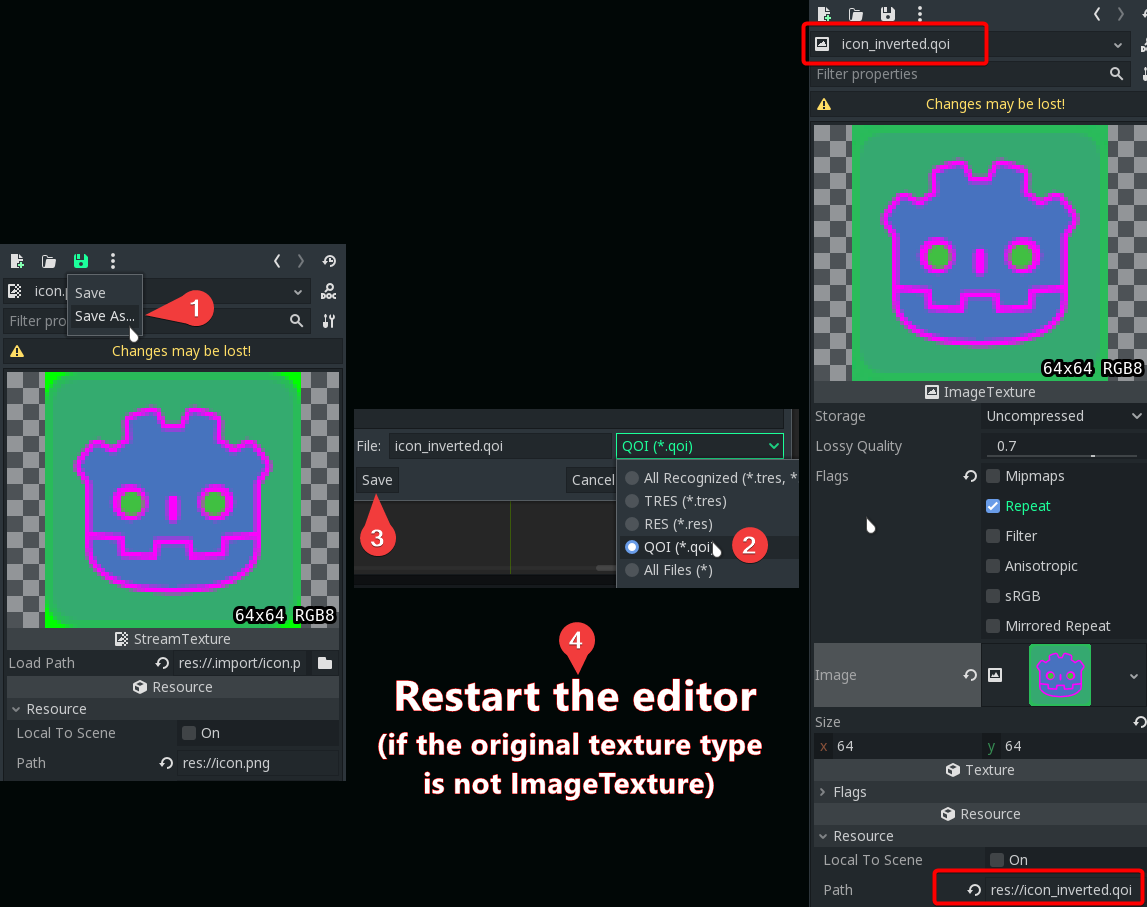The image size is (1147, 907).
Task: Open the Image property dropdown arrow
Action: coord(1133,676)
